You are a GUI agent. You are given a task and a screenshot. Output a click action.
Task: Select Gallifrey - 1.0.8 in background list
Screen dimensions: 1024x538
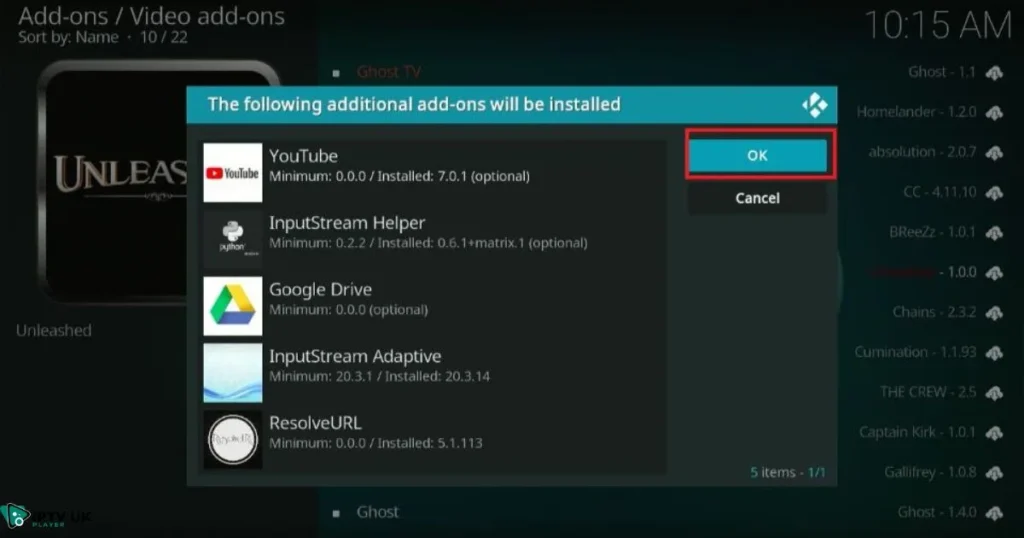click(x=930, y=472)
